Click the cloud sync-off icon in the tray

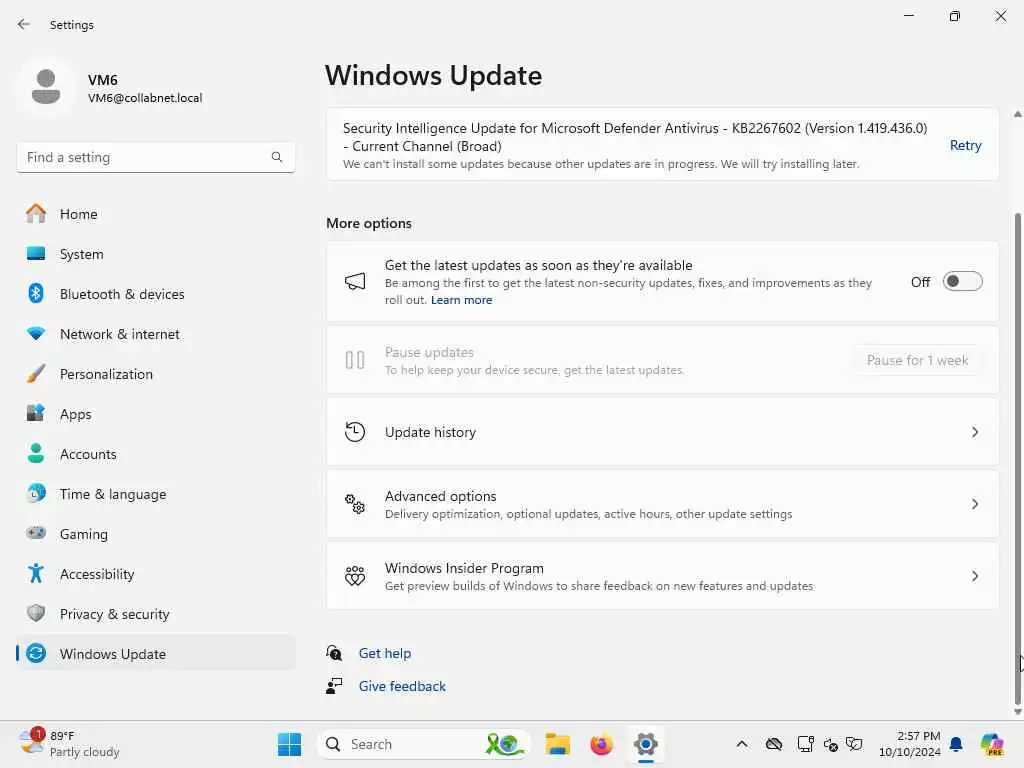774,744
